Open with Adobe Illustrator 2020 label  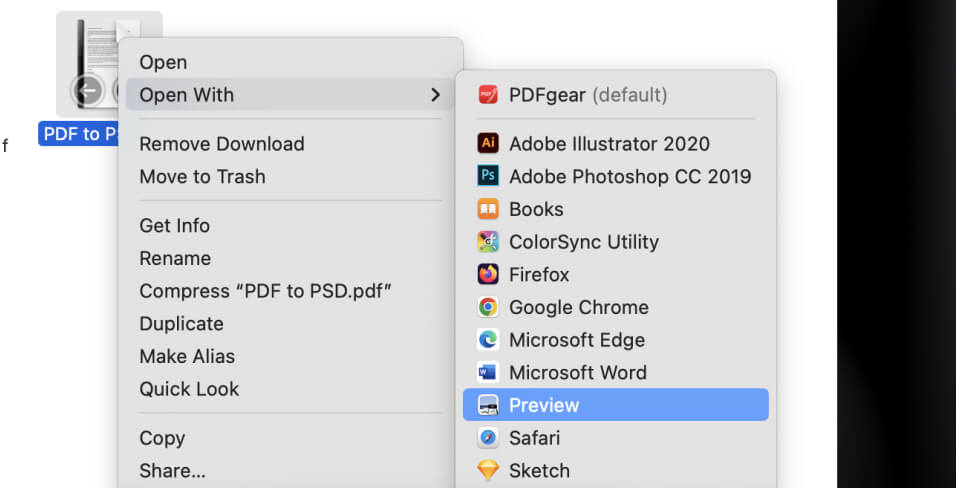pos(609,144)
